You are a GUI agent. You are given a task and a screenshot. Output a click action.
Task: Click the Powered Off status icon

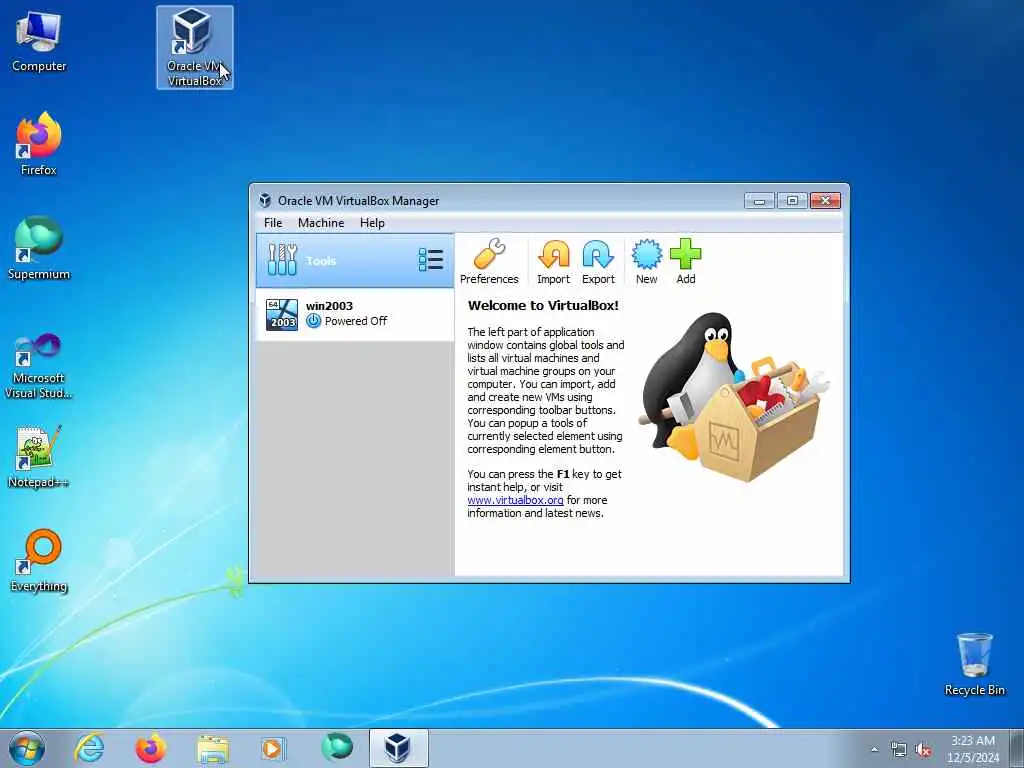(x=313, y=321)
